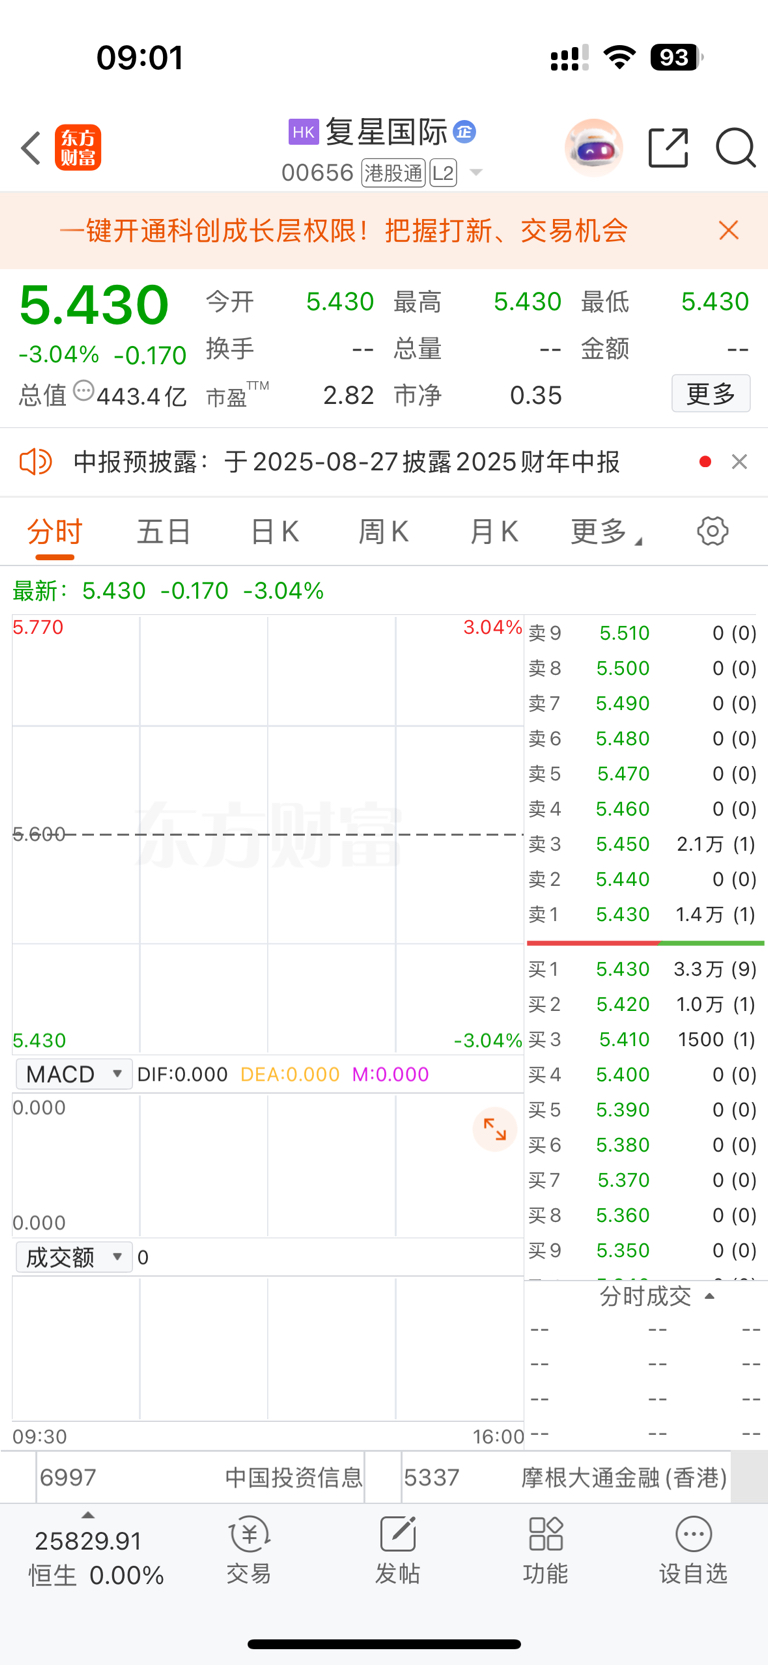Select 卖1 price 5.430 row
The width and height of the screenshot is (769, 1665).
point(643,914)
